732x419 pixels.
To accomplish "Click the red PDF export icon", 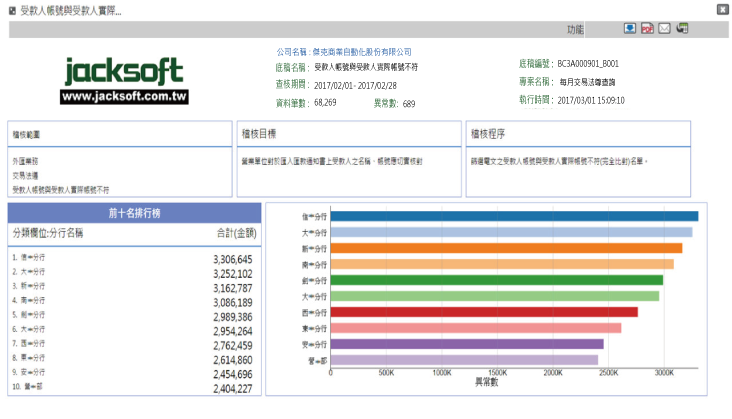I will click(647, 29).
